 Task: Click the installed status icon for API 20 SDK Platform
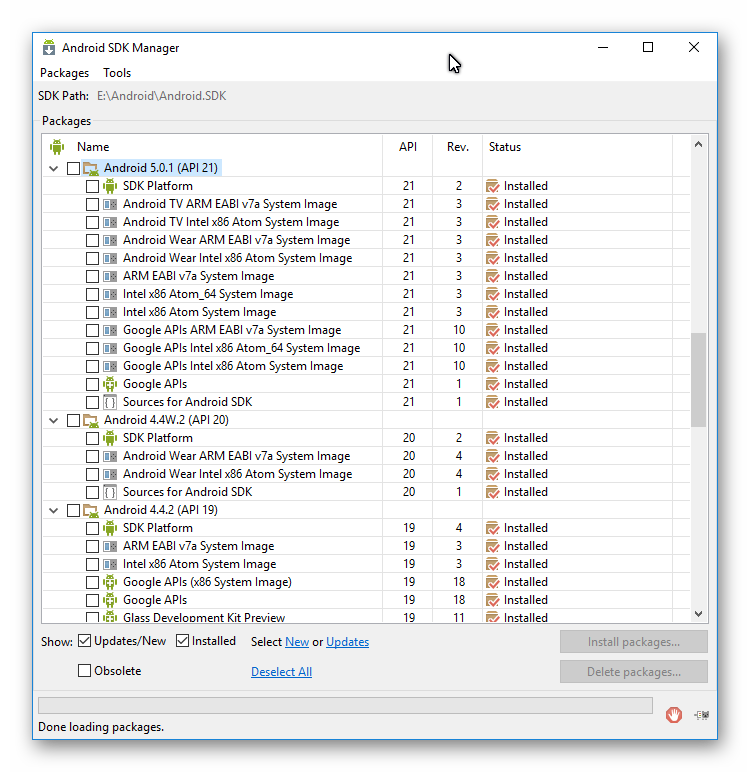pyautogui.click(x=492, y=438)
